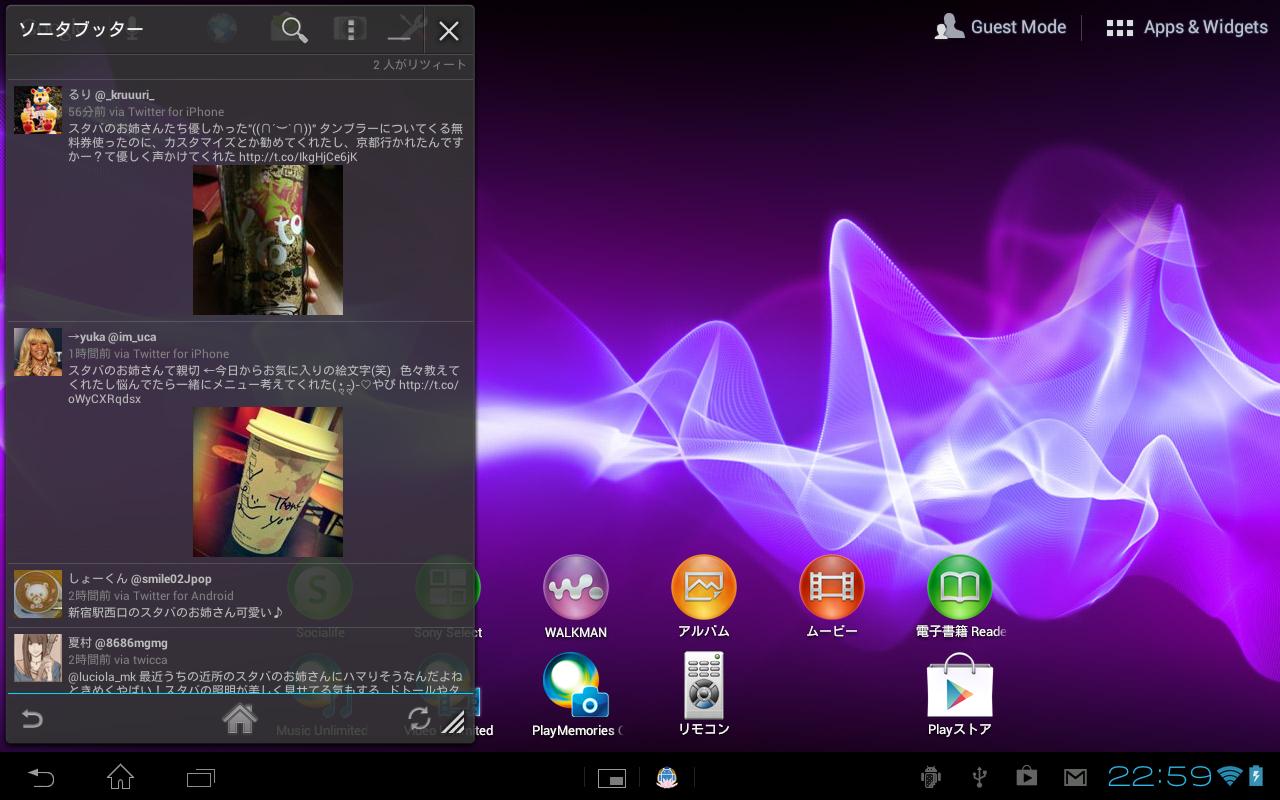Open the アルバム app
1280x800 pixels.
click(x=704, y=597)
